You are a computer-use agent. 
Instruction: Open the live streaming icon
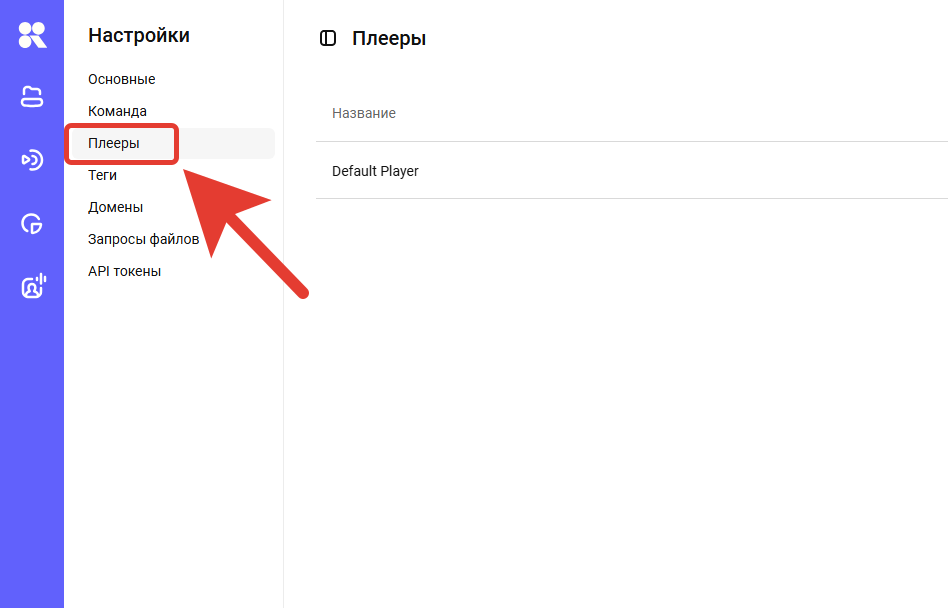tap(32, 160)
